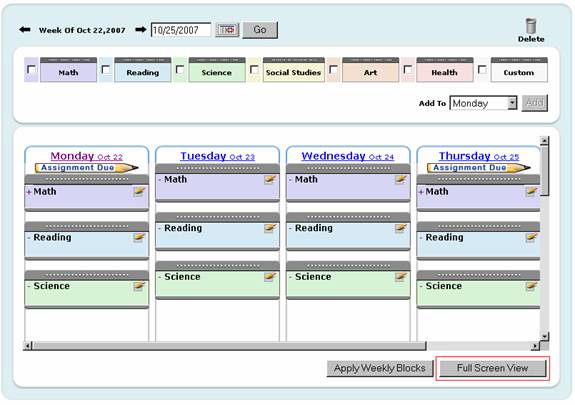Expand Thursday's Math block with plus sign

(421, 192)
